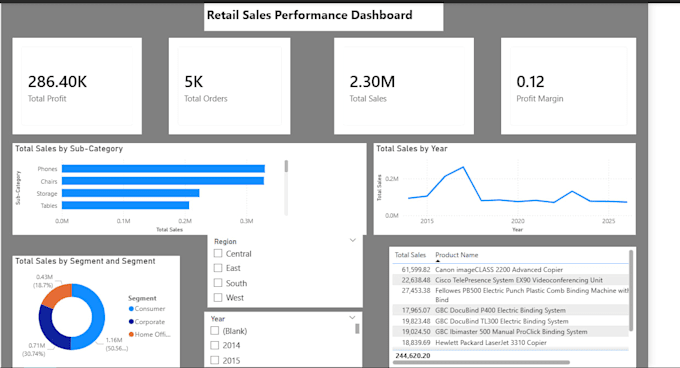
Task: Select the Hewlett Packard LaserJet 3310 Copier row
Action: tap(510, 342)
